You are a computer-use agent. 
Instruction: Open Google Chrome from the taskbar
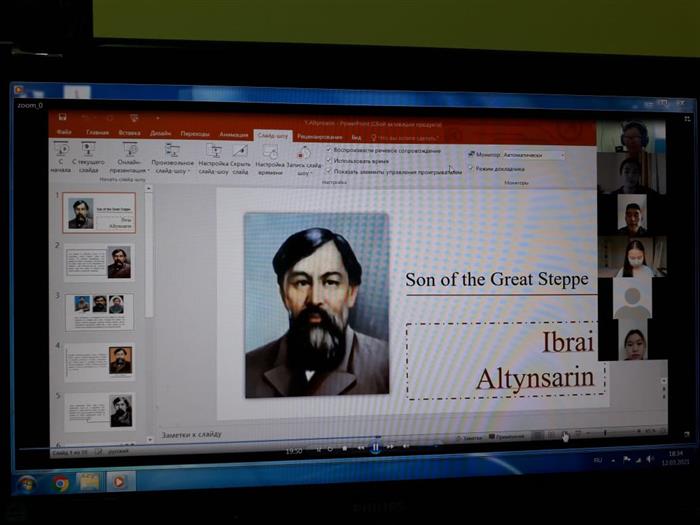[x=60, y=483]
